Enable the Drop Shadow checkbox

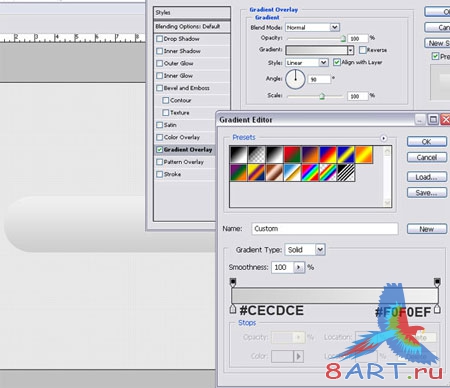(159, 39)
